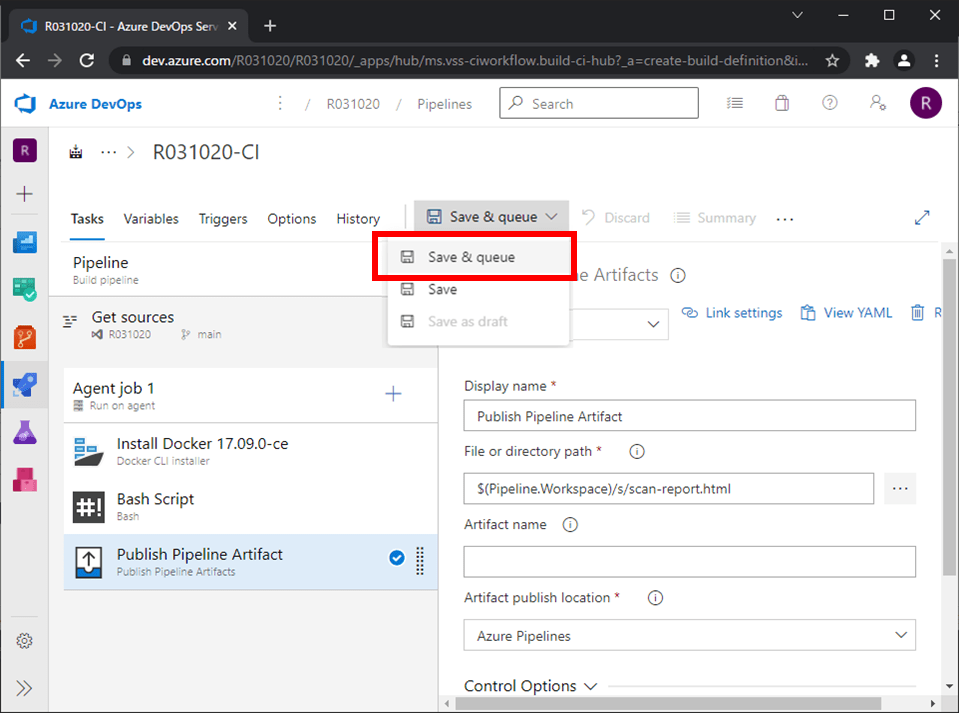This screenshot has width=959, height=713.
Task: Switch to the Triggers tab
Action: point(223,219)
